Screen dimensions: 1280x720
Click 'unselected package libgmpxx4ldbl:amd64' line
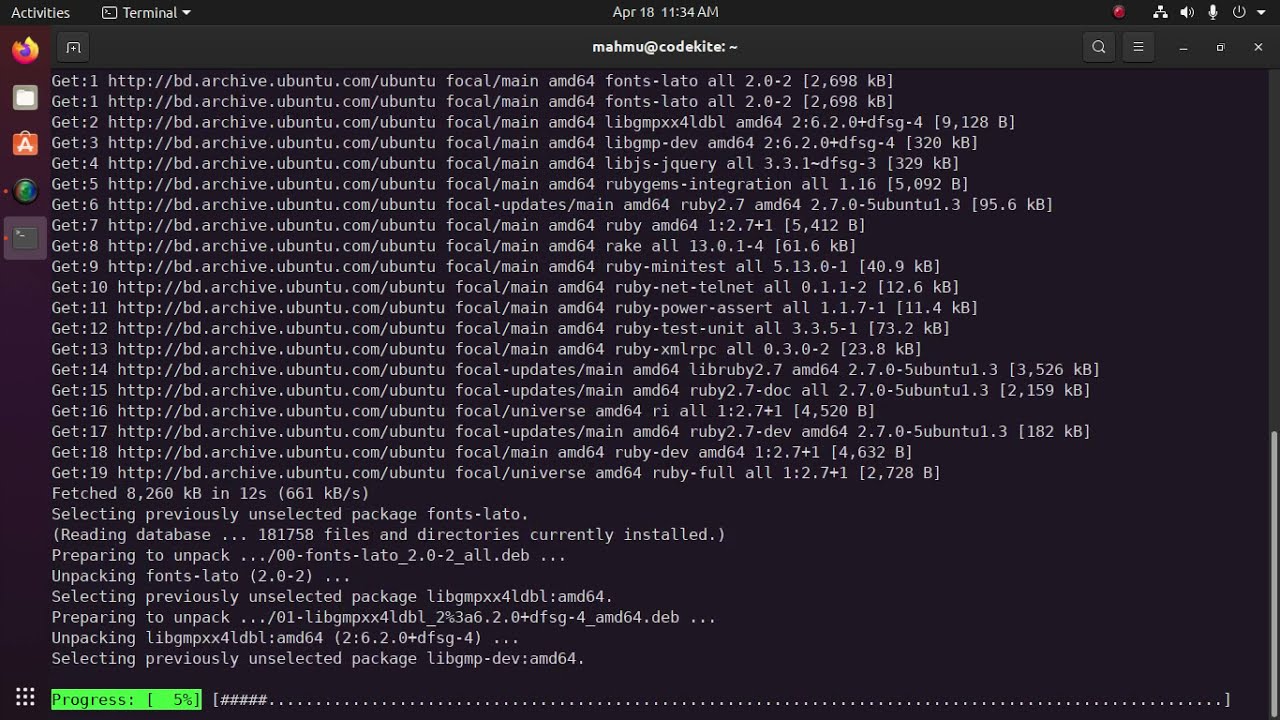332,597
